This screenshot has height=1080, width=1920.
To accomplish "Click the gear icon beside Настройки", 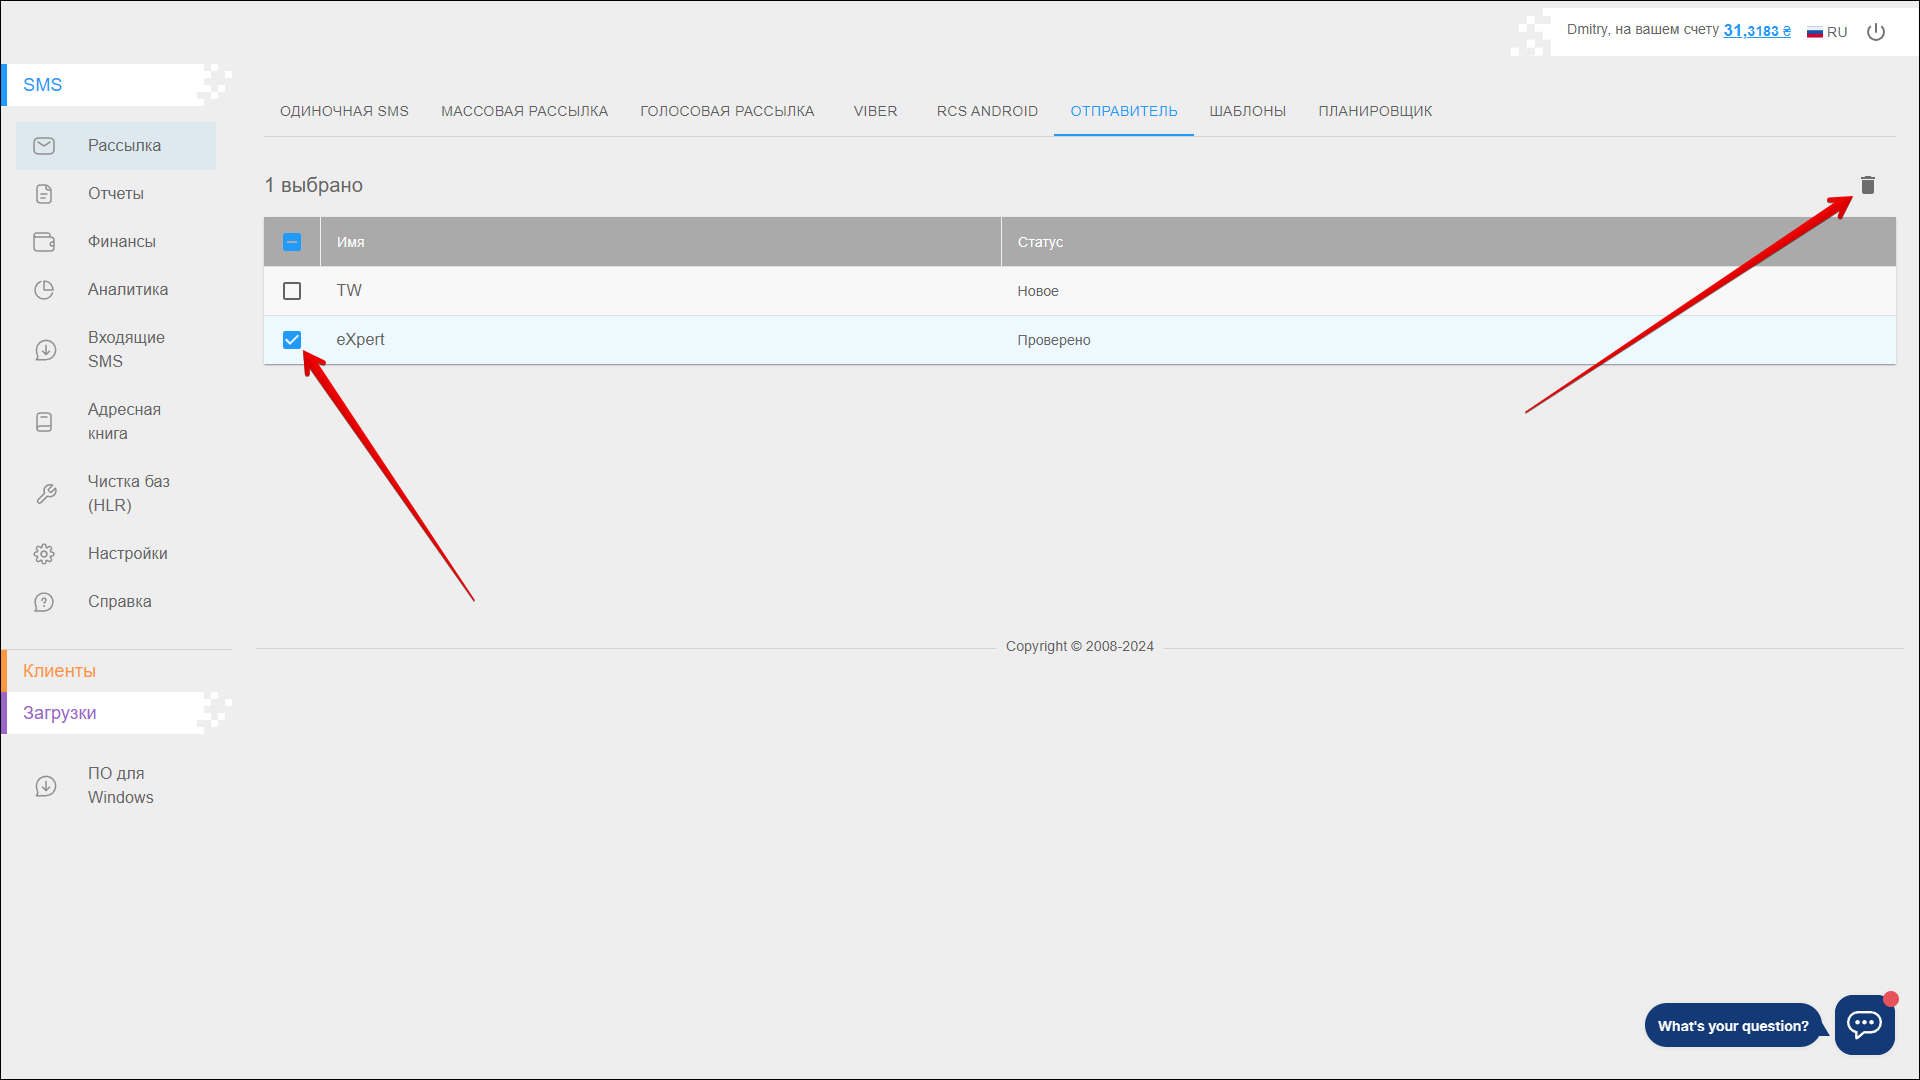I will [x=44, y=554].
